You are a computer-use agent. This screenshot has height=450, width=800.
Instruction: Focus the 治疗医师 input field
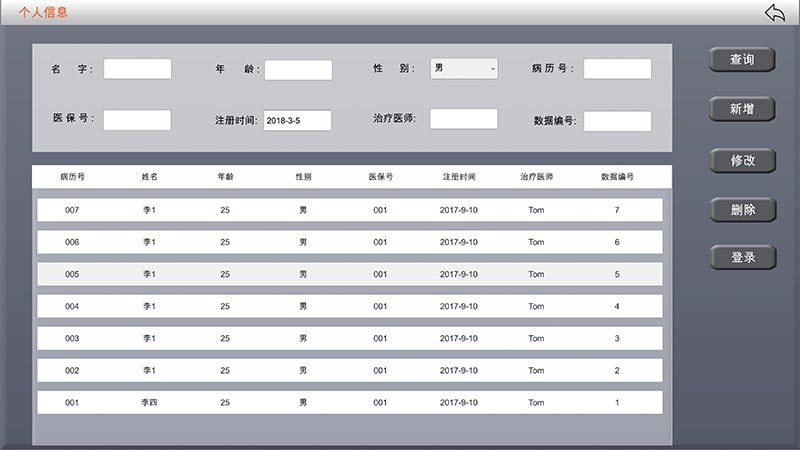click(463, 119)
